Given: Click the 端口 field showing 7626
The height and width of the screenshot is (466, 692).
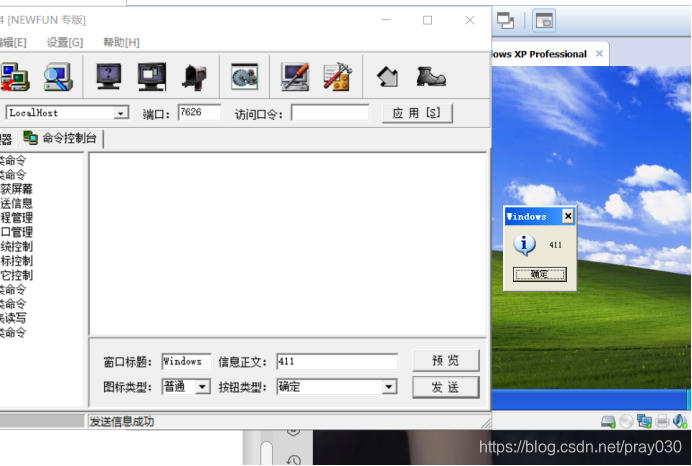Looking at the screenshot, I should [199, 113].
